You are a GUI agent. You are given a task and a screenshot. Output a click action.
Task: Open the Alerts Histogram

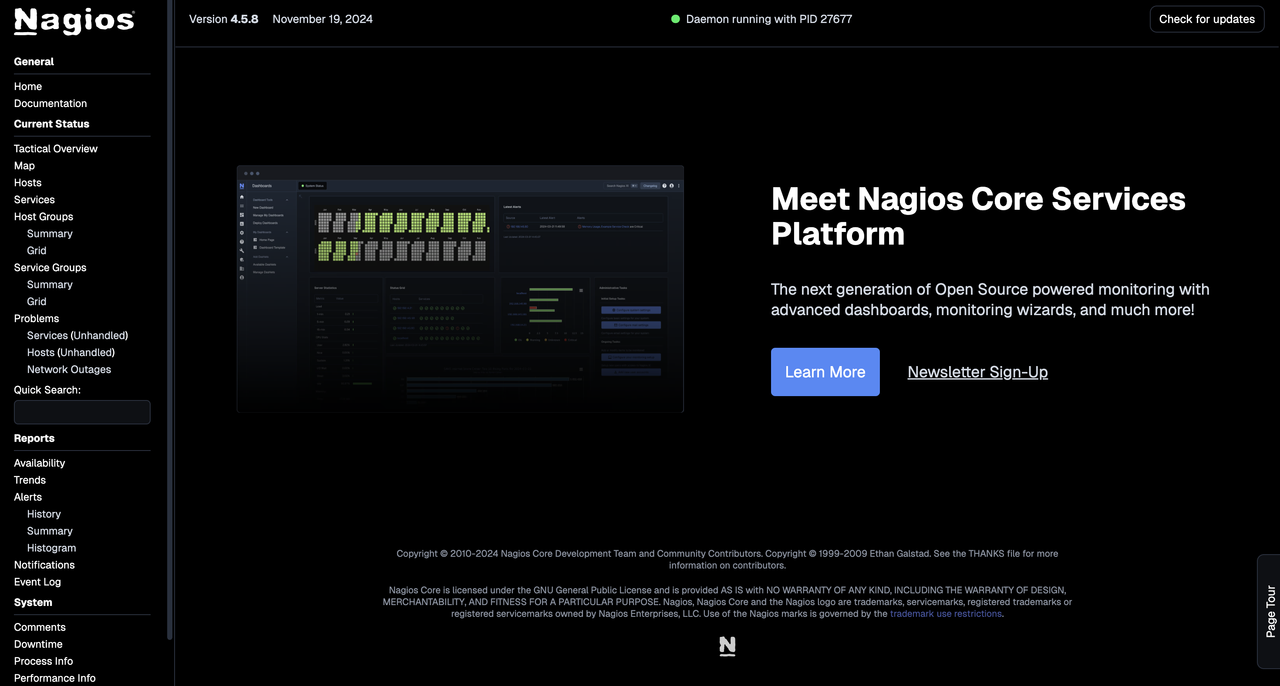pyautogui.click(x=52, y=548)
